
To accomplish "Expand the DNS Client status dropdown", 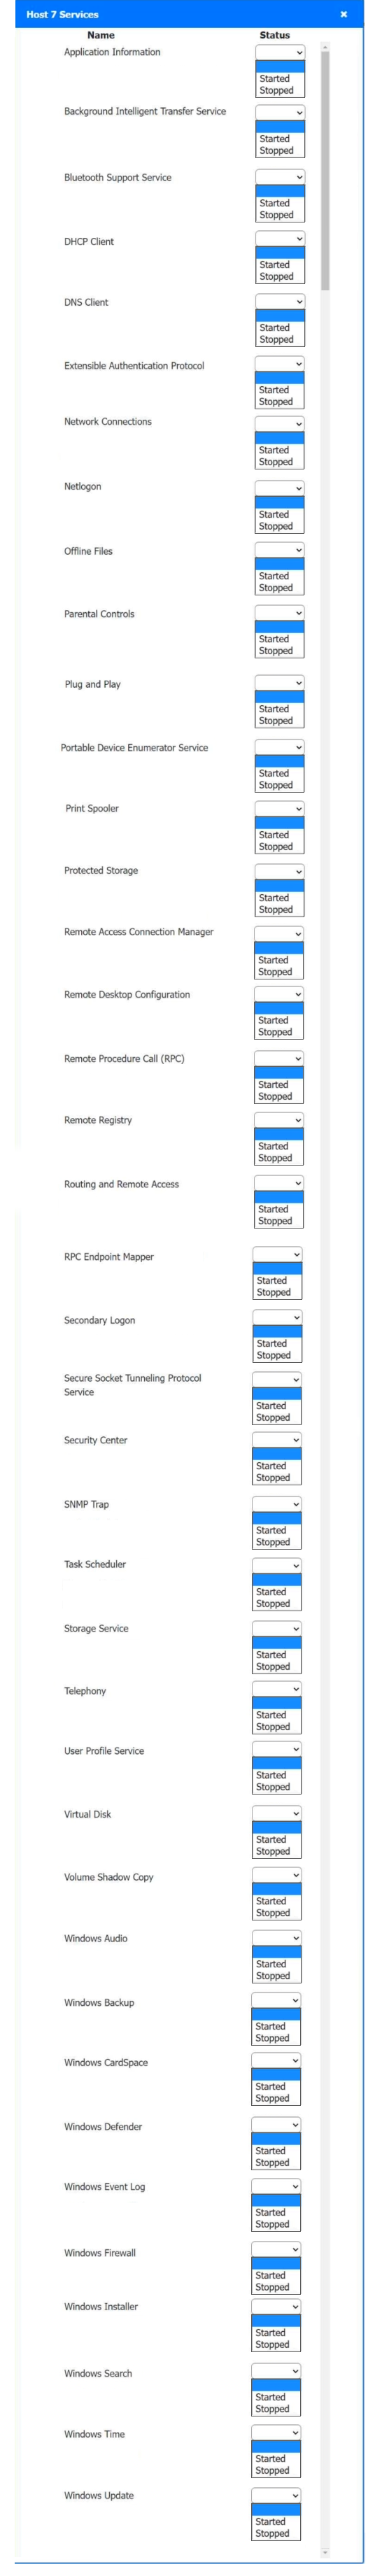I will coord(280,302).
